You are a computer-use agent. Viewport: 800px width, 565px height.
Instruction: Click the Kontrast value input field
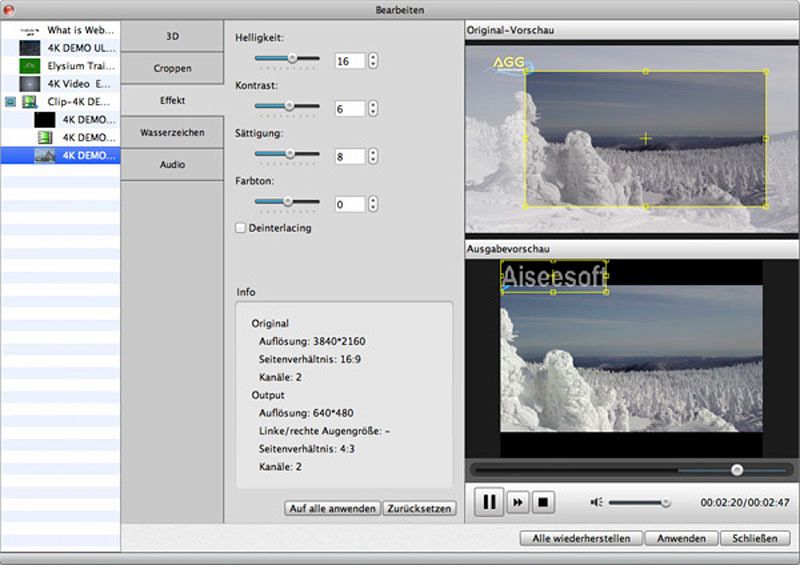(x=350, y=109)
